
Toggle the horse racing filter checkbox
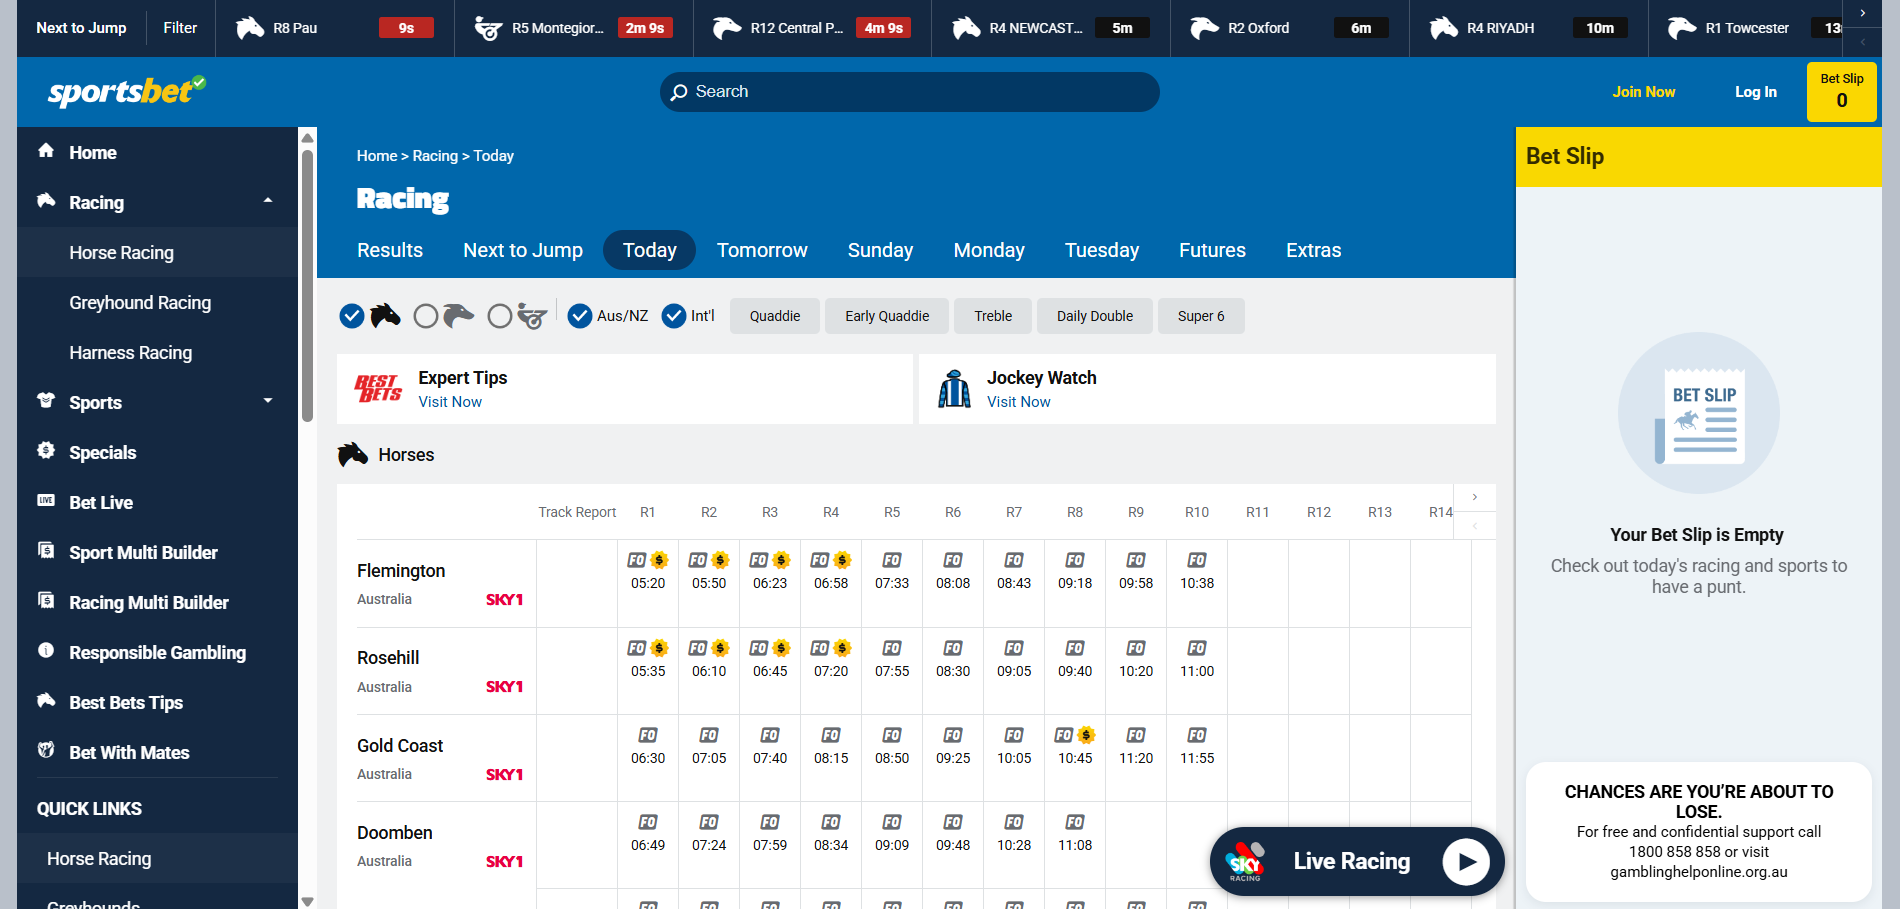352,316
